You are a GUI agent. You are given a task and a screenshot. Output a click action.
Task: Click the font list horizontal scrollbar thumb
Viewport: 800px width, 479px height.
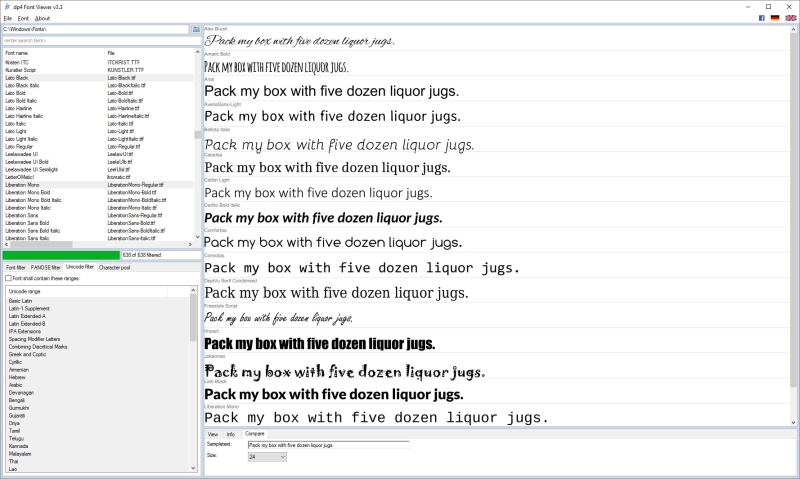(41, 244)
